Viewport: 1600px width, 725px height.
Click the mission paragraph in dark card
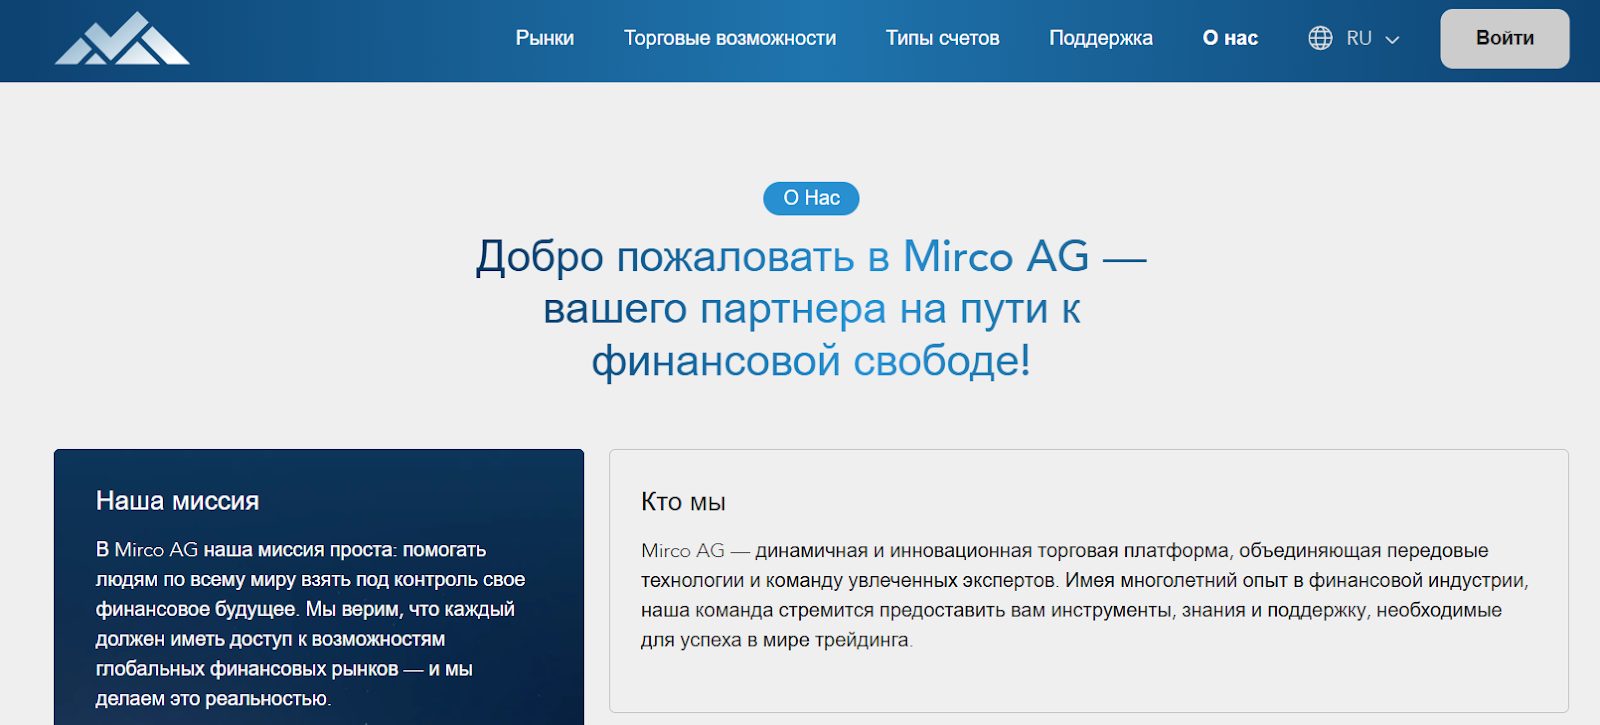coord(310,624)
